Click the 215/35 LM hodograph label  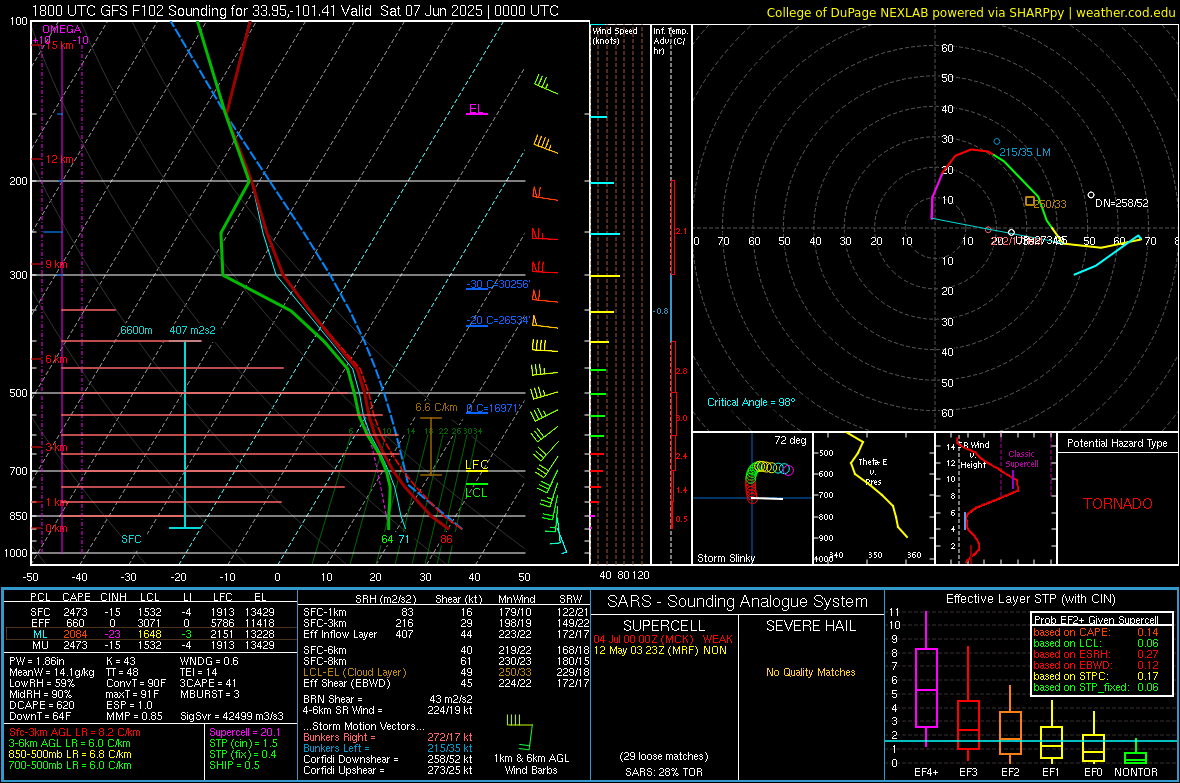(x=1025, y=152)
